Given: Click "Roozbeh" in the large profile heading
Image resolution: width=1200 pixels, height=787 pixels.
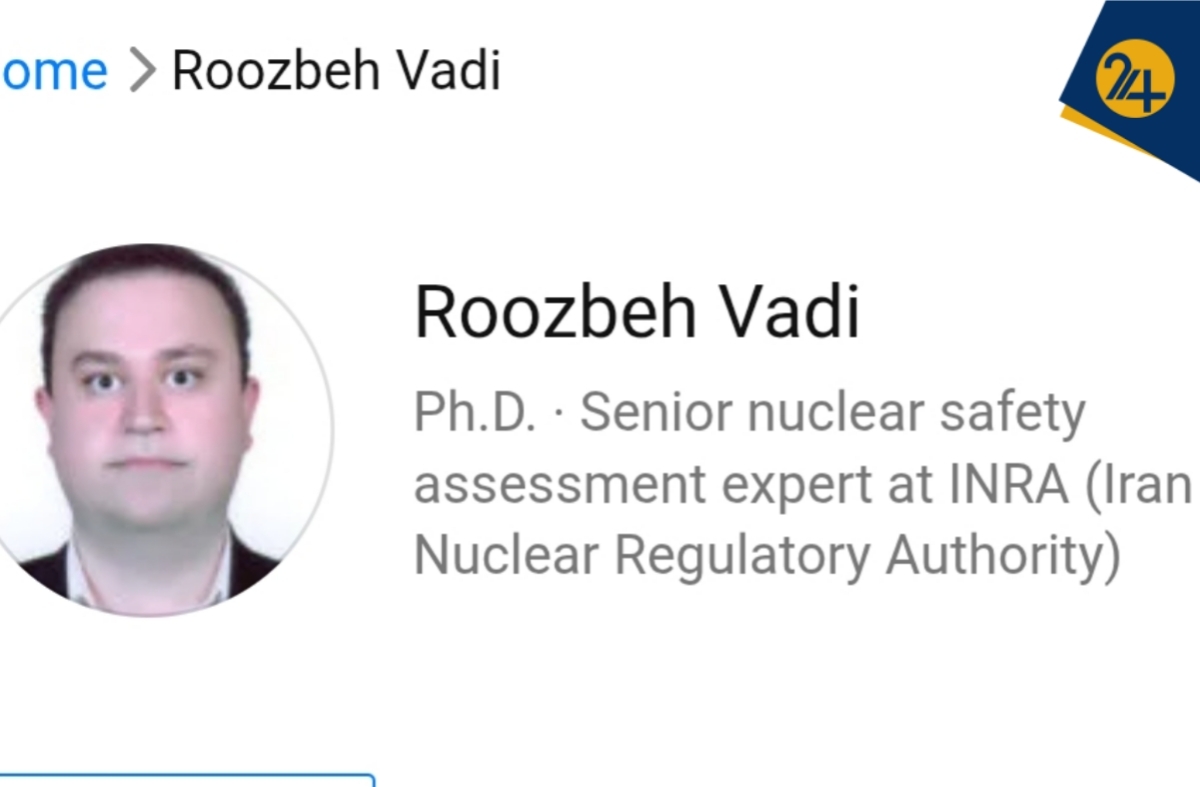Looking at the screenshot, I should tap(555, 312).
